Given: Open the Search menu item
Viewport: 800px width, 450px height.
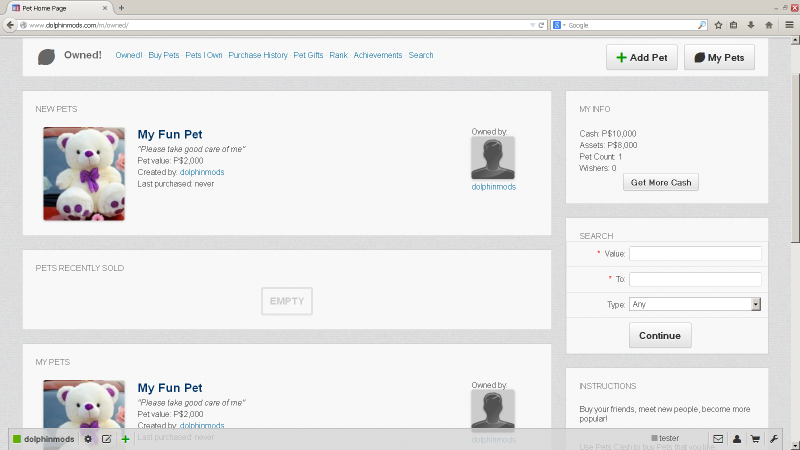Looking at the screenshot, I should [421, 55].
